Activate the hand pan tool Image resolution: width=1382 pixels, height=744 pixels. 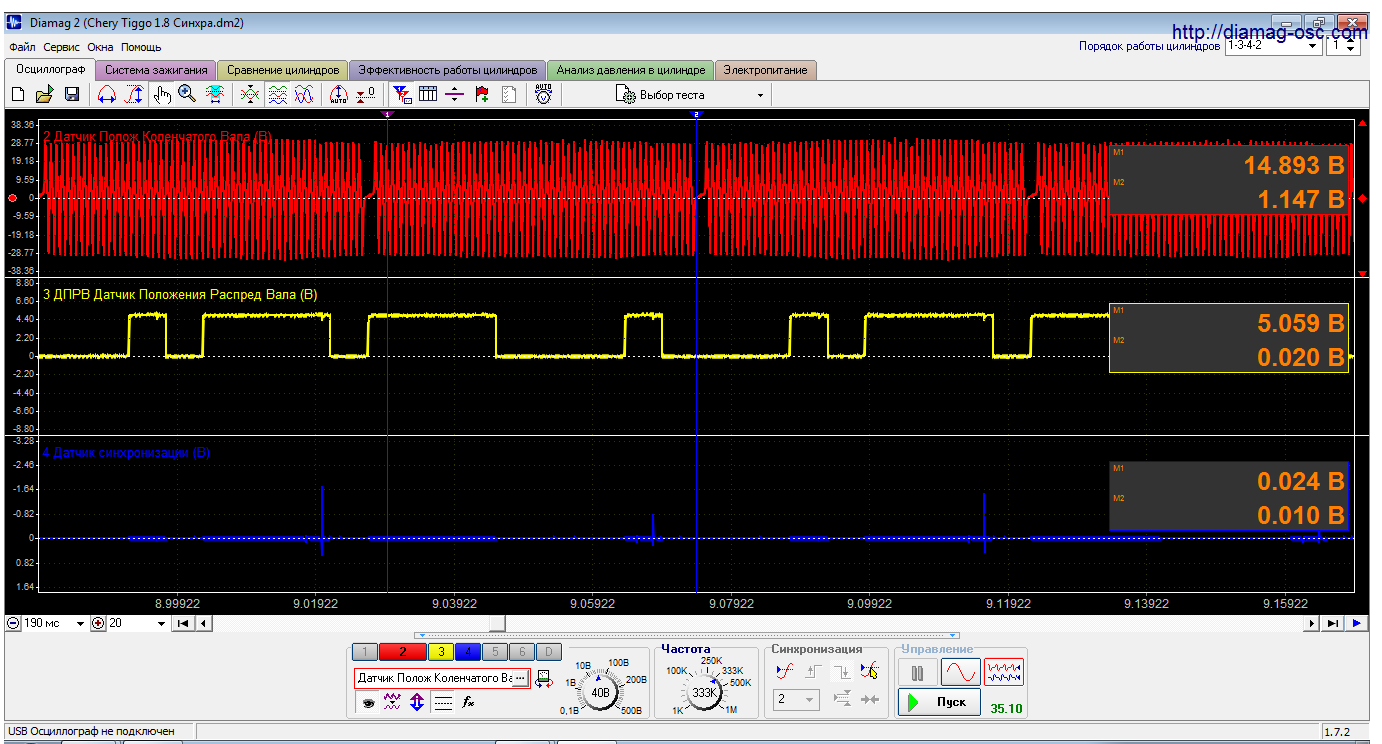(161, 94)
